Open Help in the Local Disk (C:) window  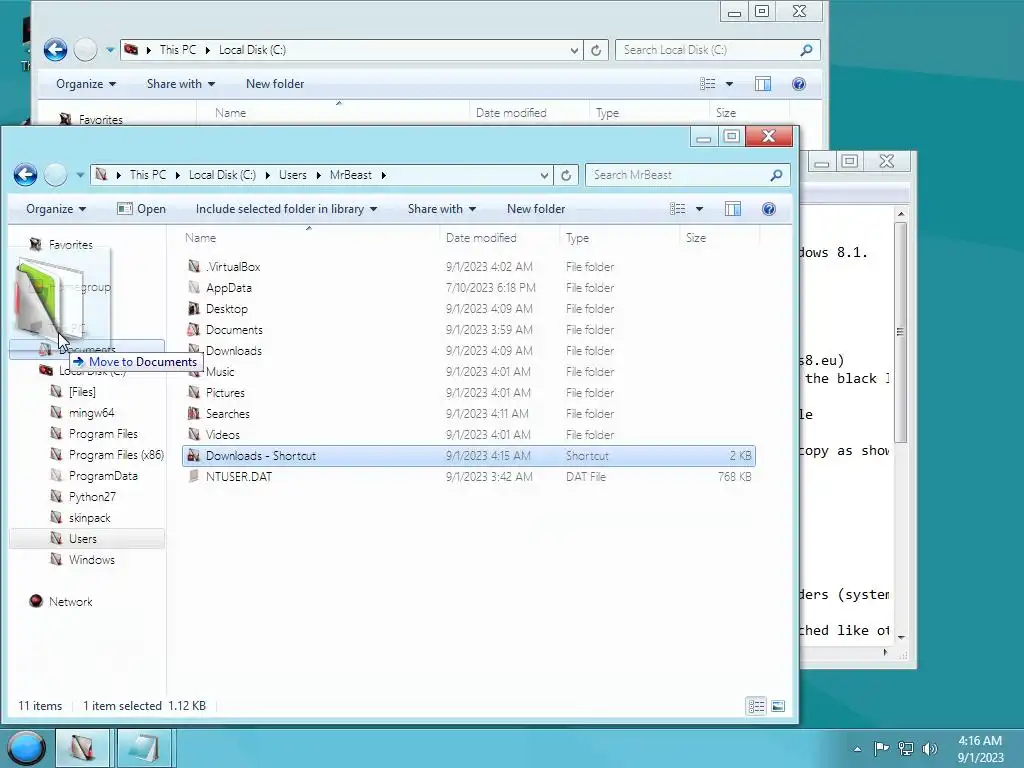pos(799,84)
